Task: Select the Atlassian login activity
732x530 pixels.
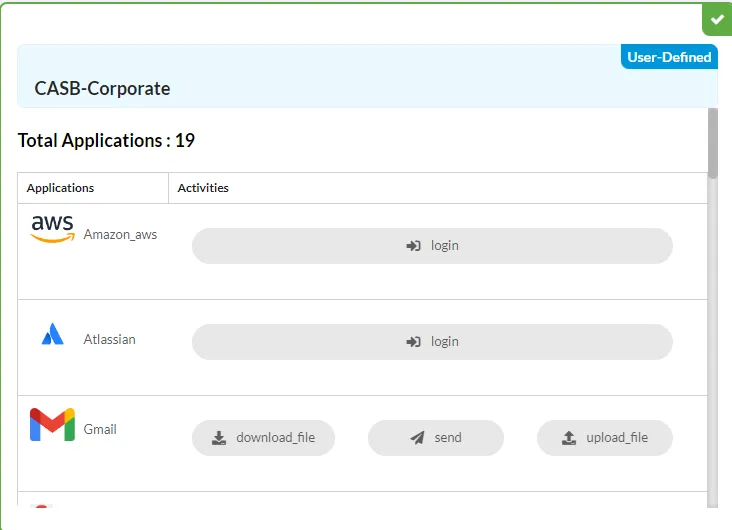Action: pos(432,342)
